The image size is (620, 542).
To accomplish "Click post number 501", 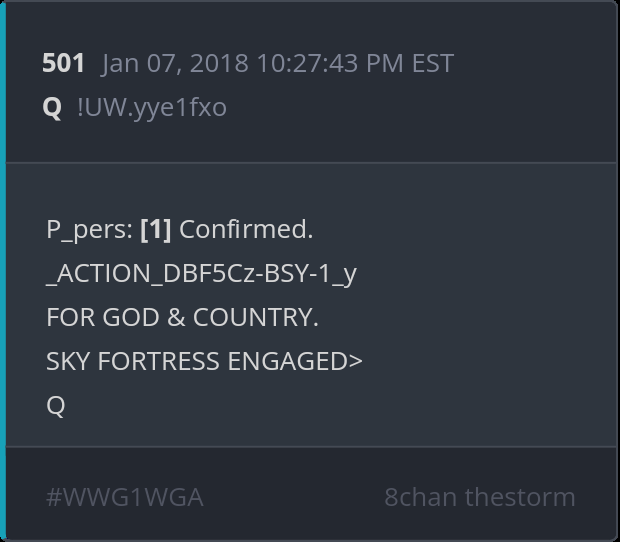I will pos(63,63).
